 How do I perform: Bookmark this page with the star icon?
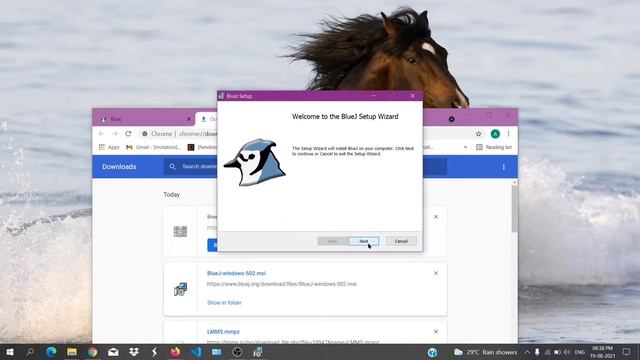(x=478, y=133)
